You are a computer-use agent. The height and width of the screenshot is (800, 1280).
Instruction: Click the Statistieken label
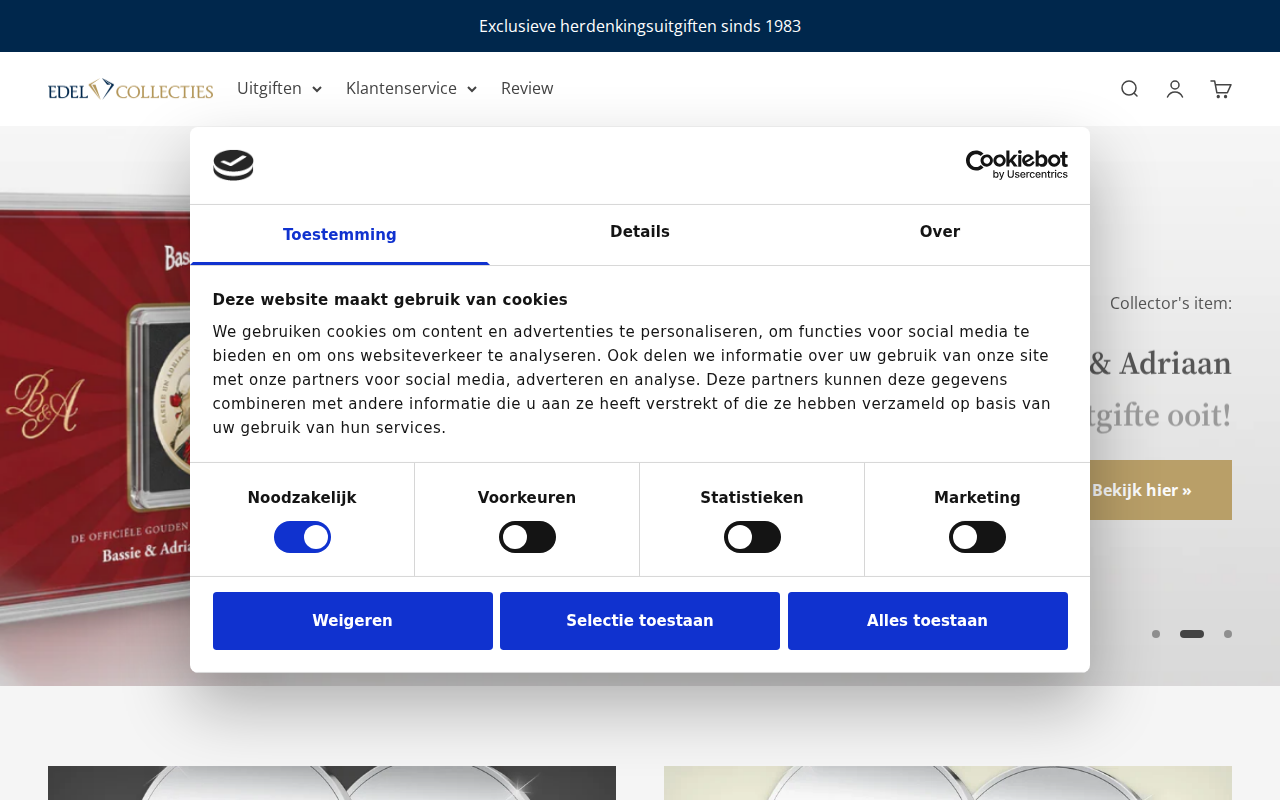tap(752, 498)
